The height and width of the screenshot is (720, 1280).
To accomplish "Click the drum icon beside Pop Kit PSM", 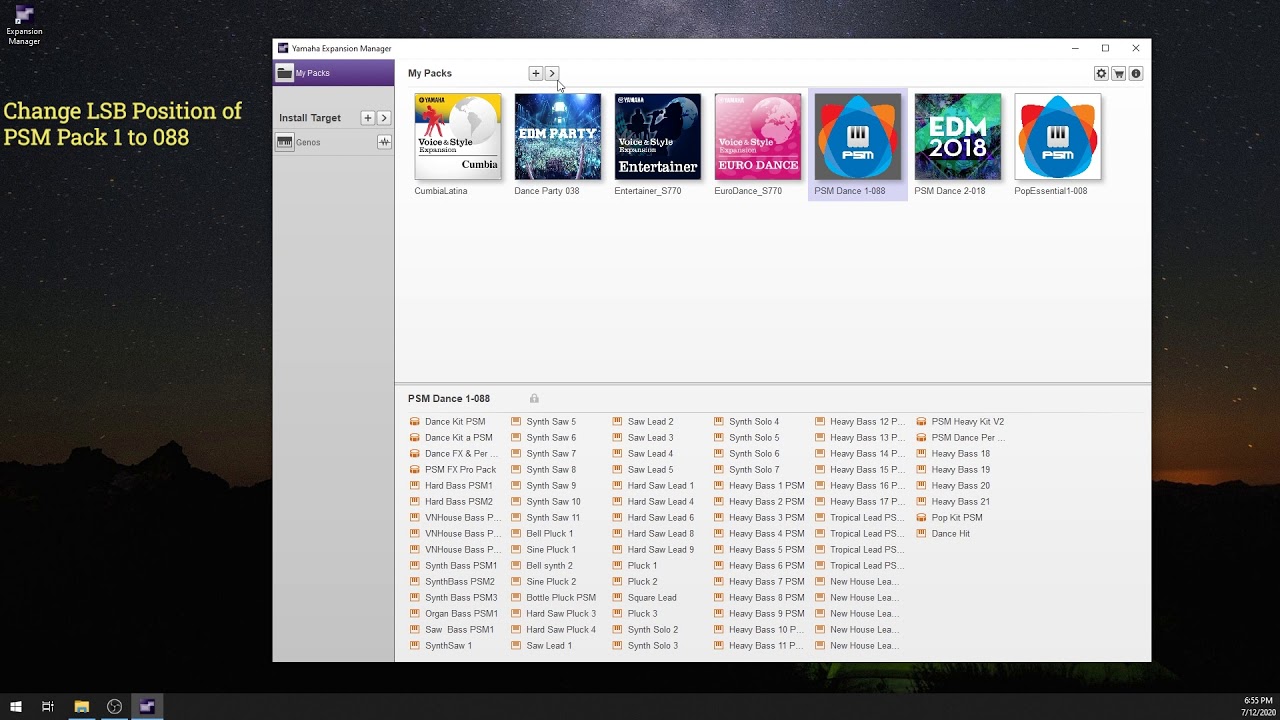I will click(922, 518).
